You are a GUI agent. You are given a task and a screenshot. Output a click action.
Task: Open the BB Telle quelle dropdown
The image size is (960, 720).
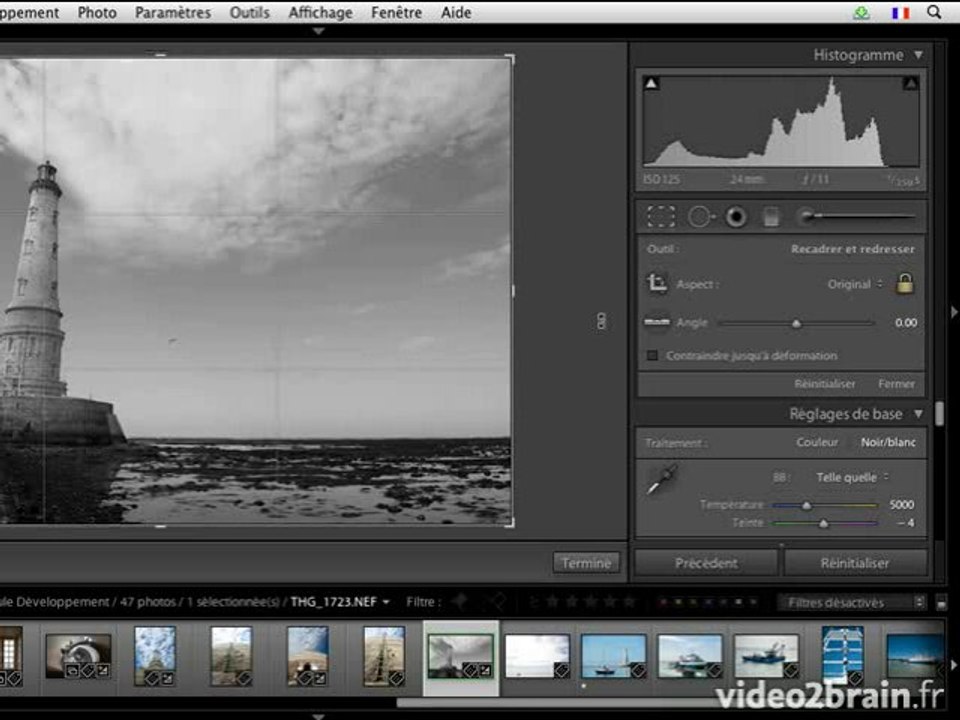[x=852, y=477]
